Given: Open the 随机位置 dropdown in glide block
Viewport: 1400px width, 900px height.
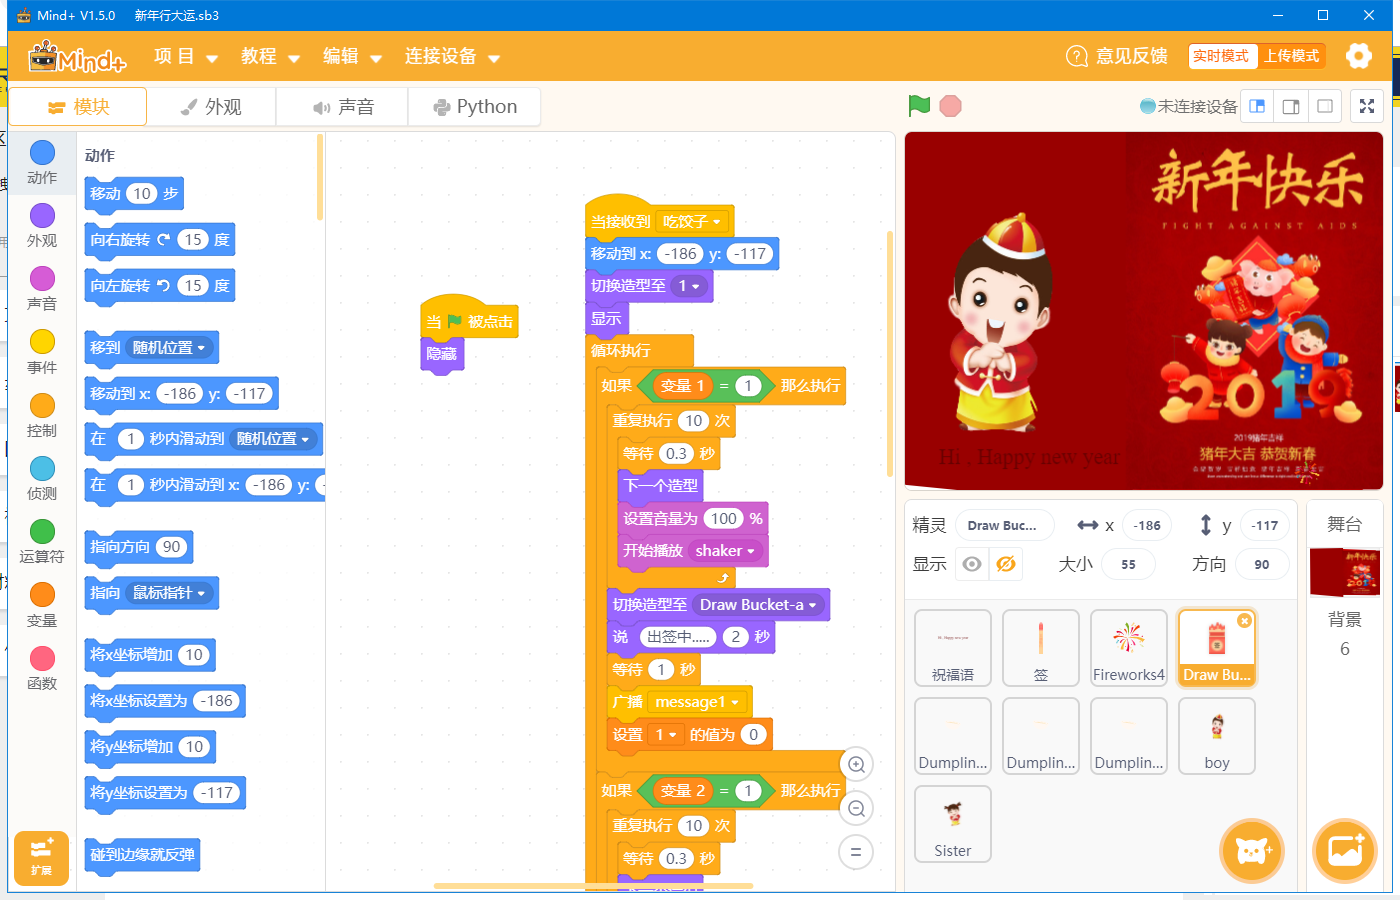Looking at the screenshot, I should [x=273, y=439].
